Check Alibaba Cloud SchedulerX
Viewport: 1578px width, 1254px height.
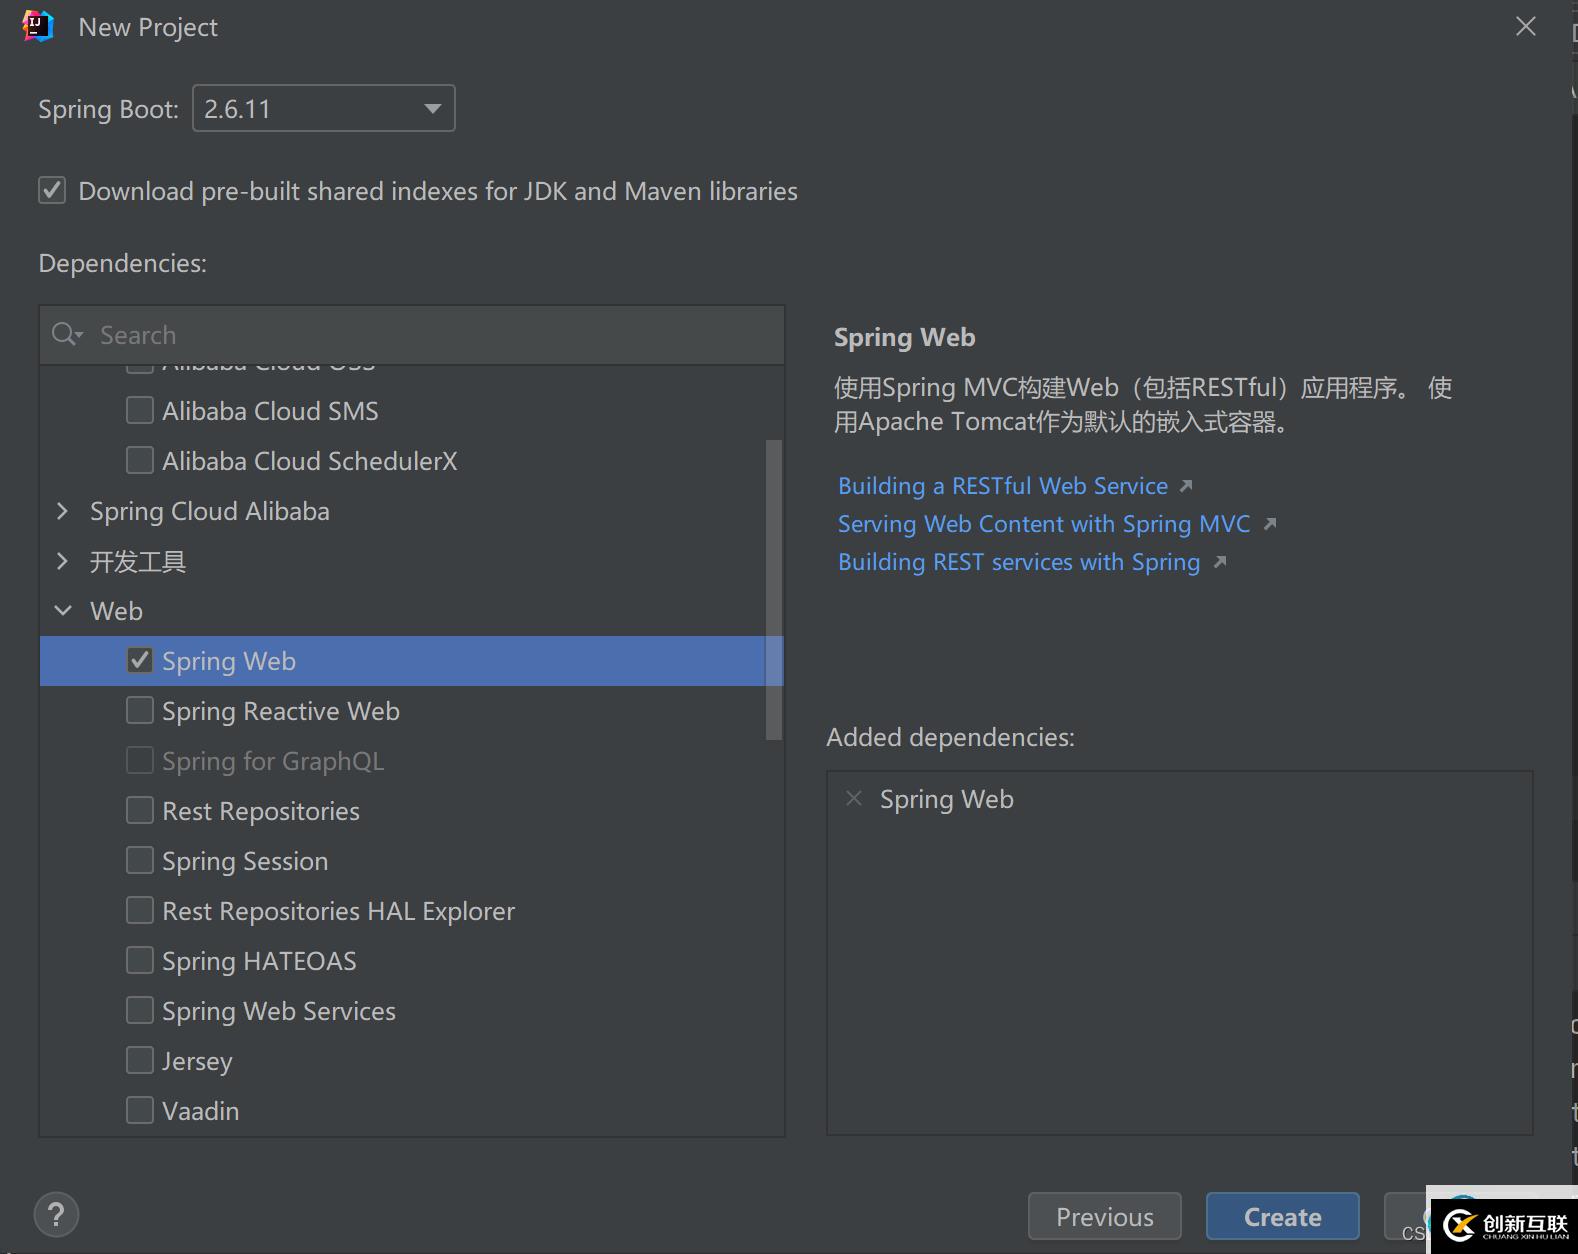coord(140,460)
